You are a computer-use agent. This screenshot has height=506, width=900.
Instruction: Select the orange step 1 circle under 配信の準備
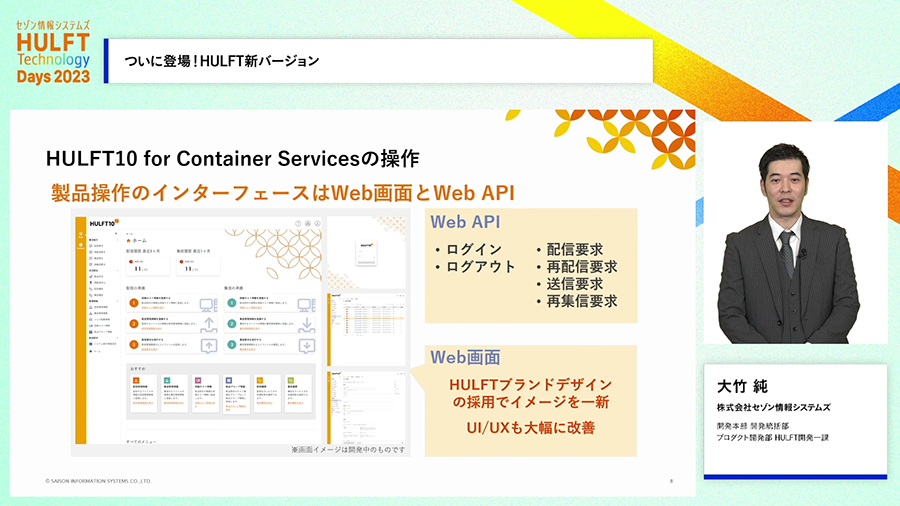coord(133,302)
